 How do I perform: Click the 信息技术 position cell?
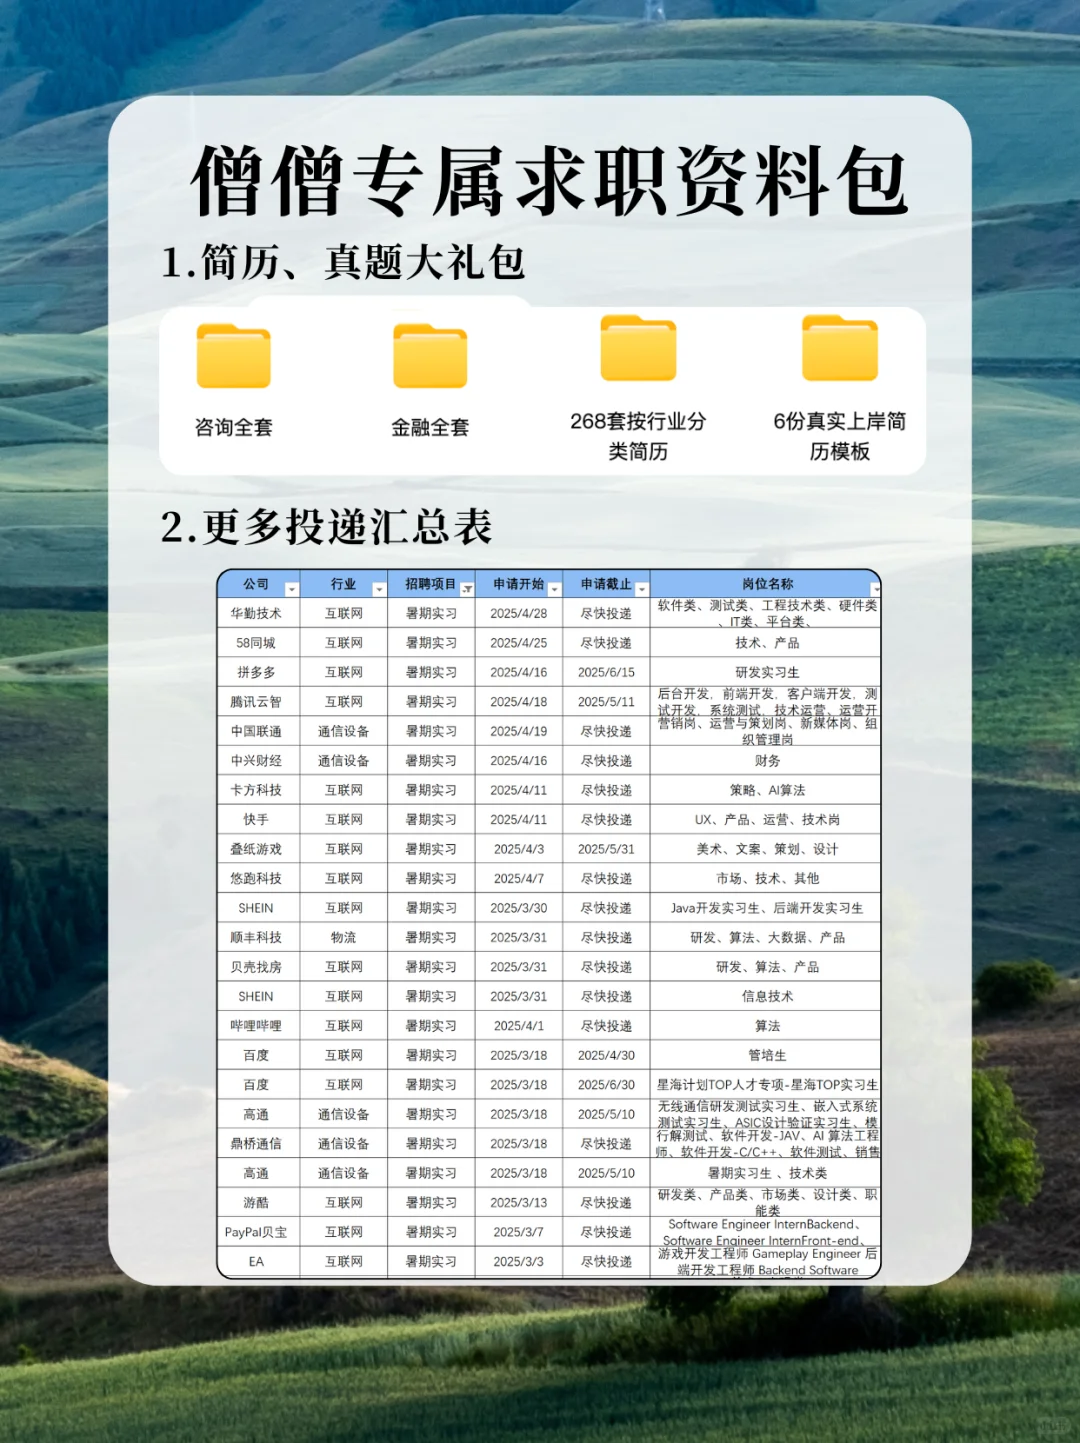coord(767,997)
